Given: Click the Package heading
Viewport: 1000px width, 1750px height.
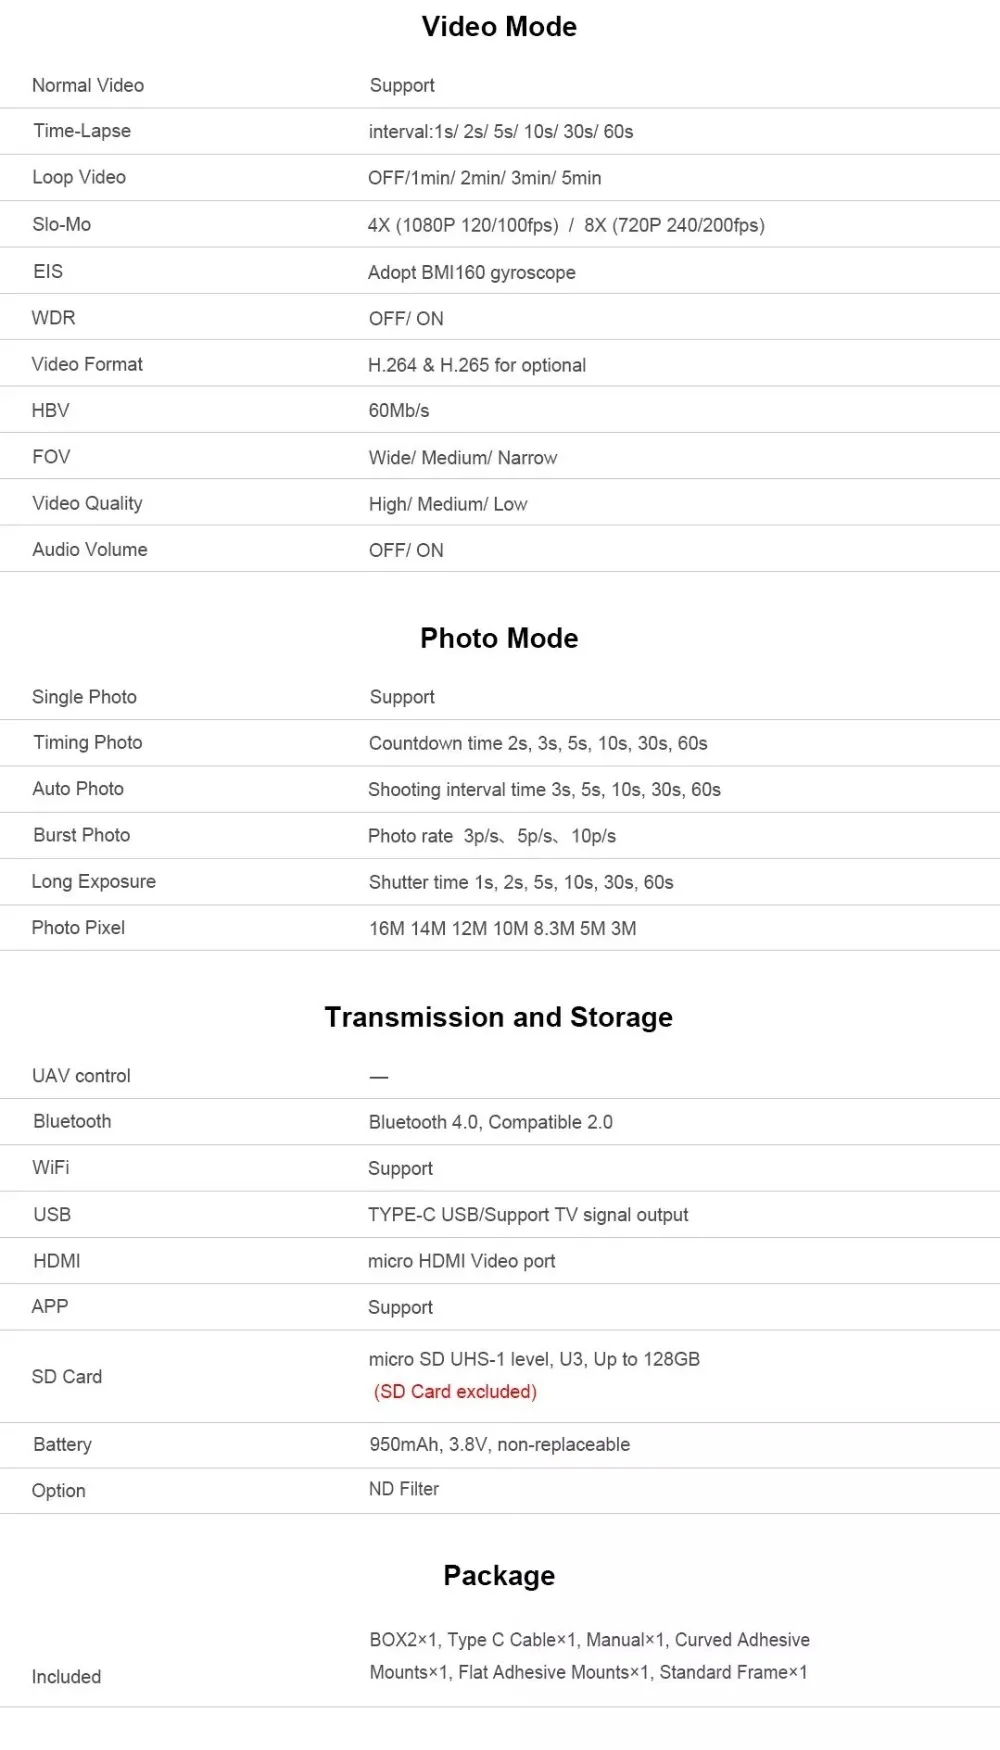Looking at the screenshot, I should 499,1576.
